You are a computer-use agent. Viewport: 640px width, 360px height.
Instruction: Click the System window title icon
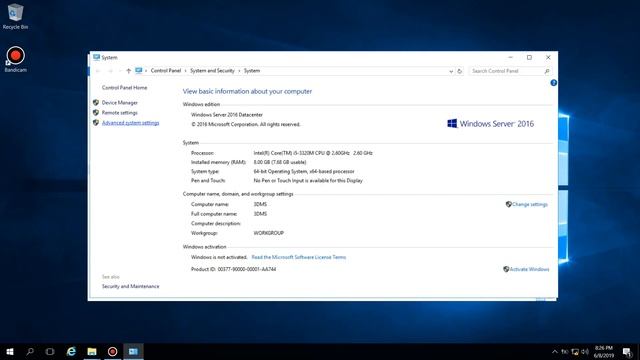(96, 58)
